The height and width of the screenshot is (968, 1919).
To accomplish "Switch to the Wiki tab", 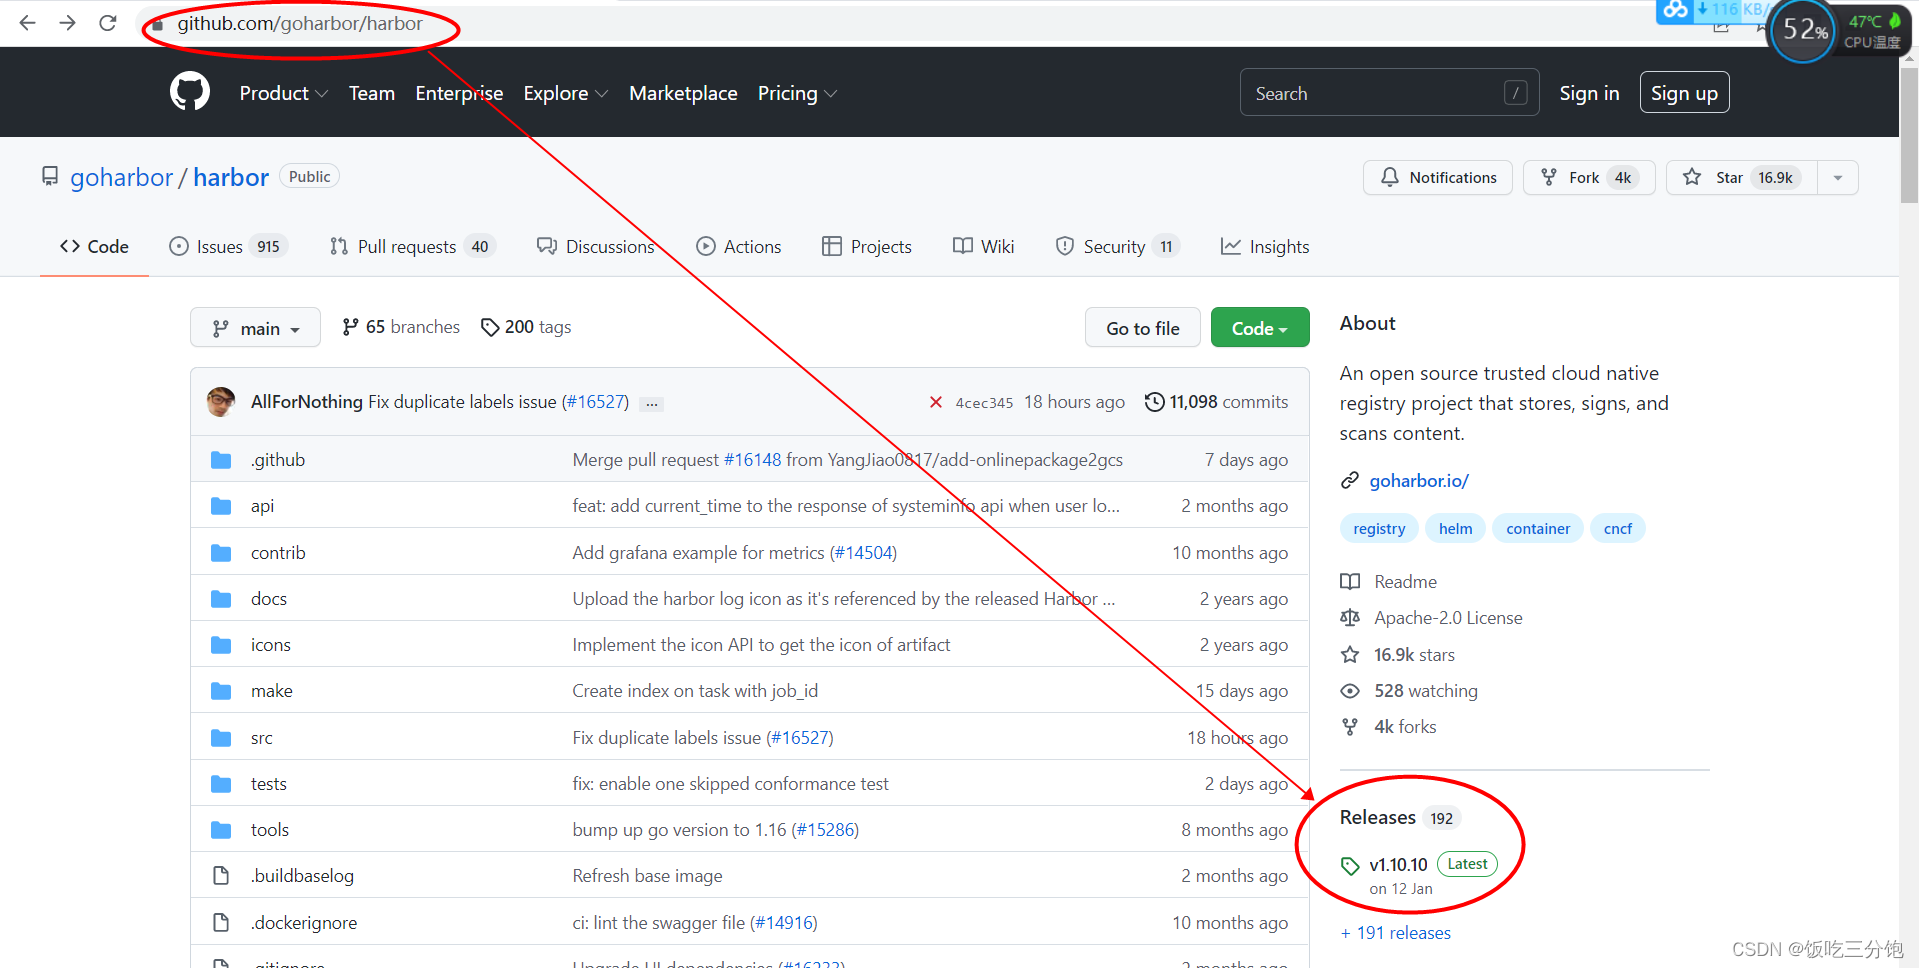I will (x=984, y=247).
